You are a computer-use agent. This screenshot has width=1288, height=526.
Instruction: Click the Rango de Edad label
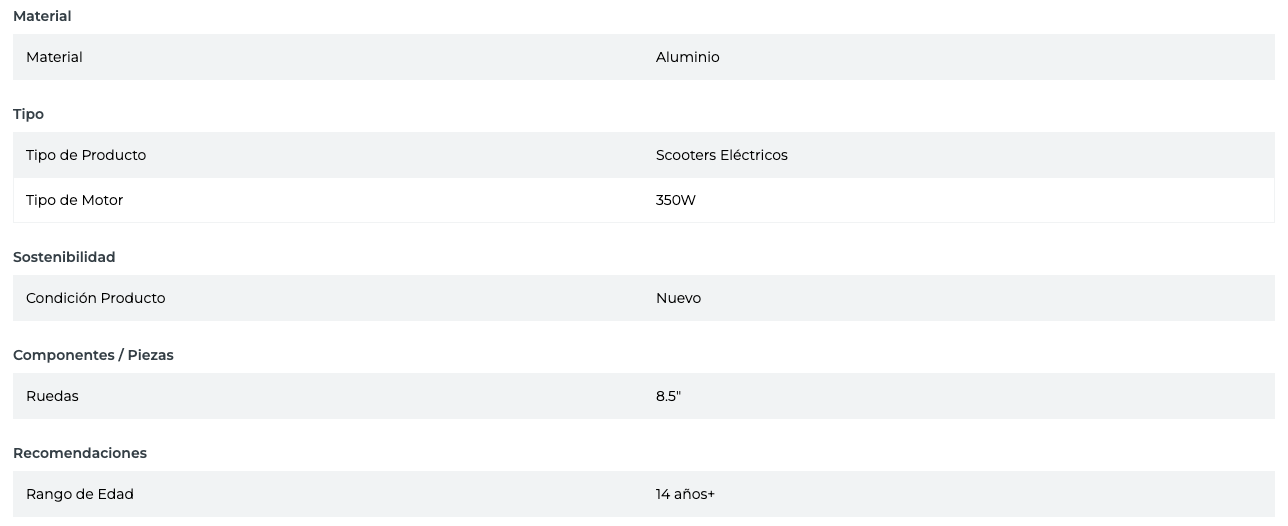tap(80, 494)
